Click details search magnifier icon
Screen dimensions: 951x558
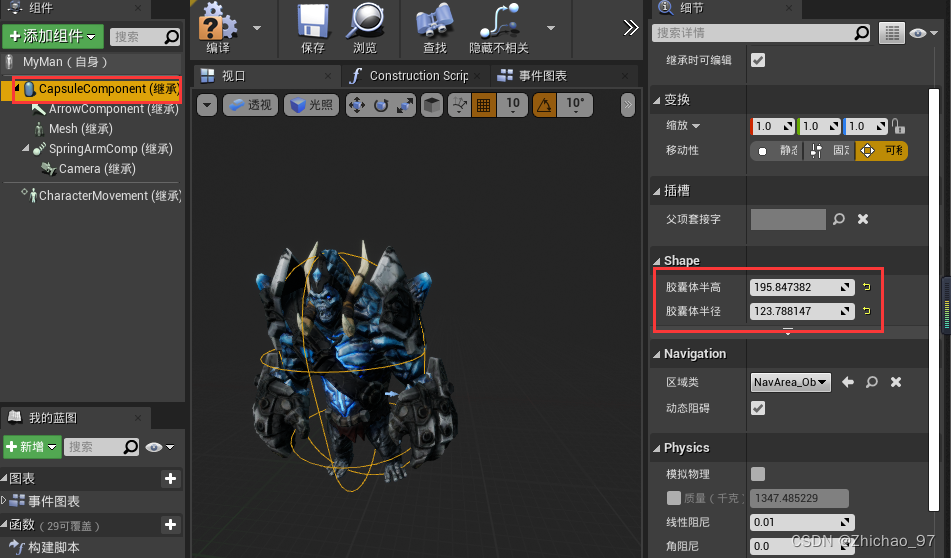861,33
